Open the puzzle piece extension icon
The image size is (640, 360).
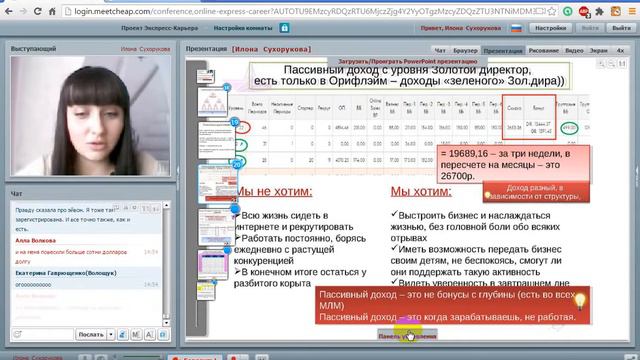pyautogui.click(x=600, y=11)
